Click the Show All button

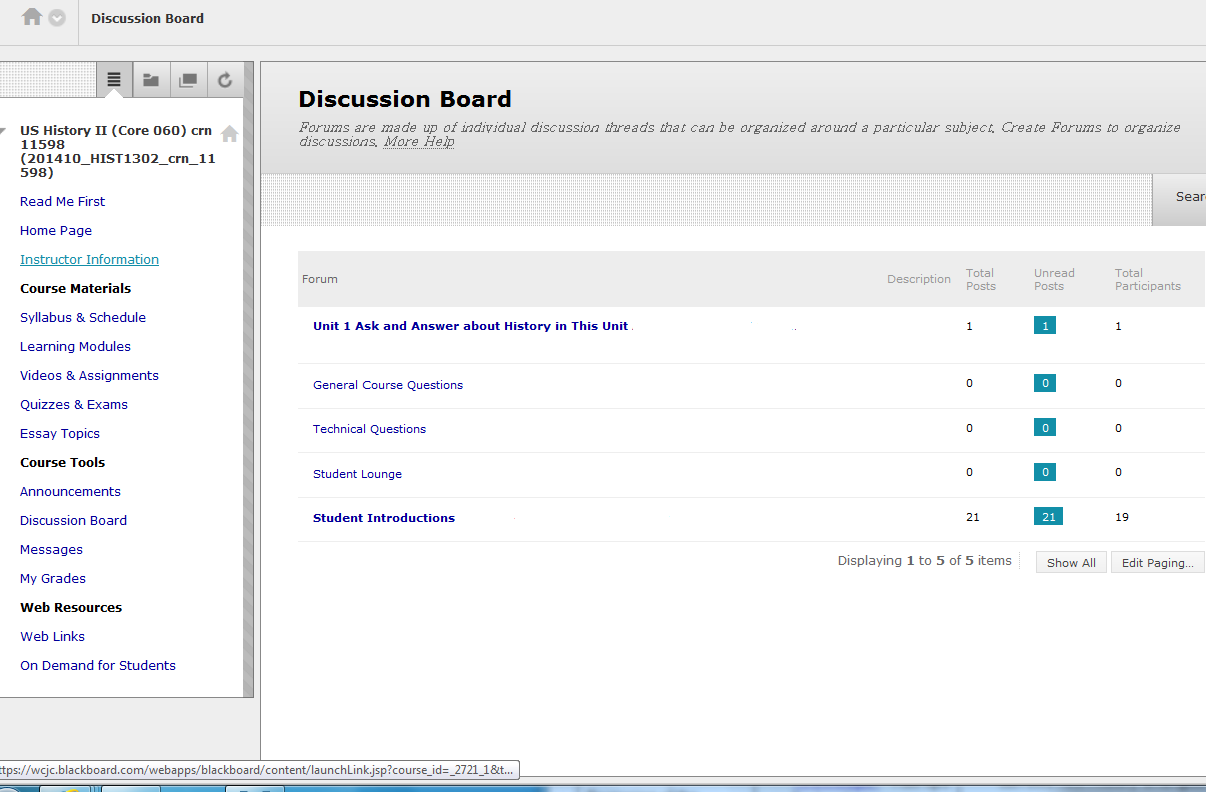point(1071,562)
